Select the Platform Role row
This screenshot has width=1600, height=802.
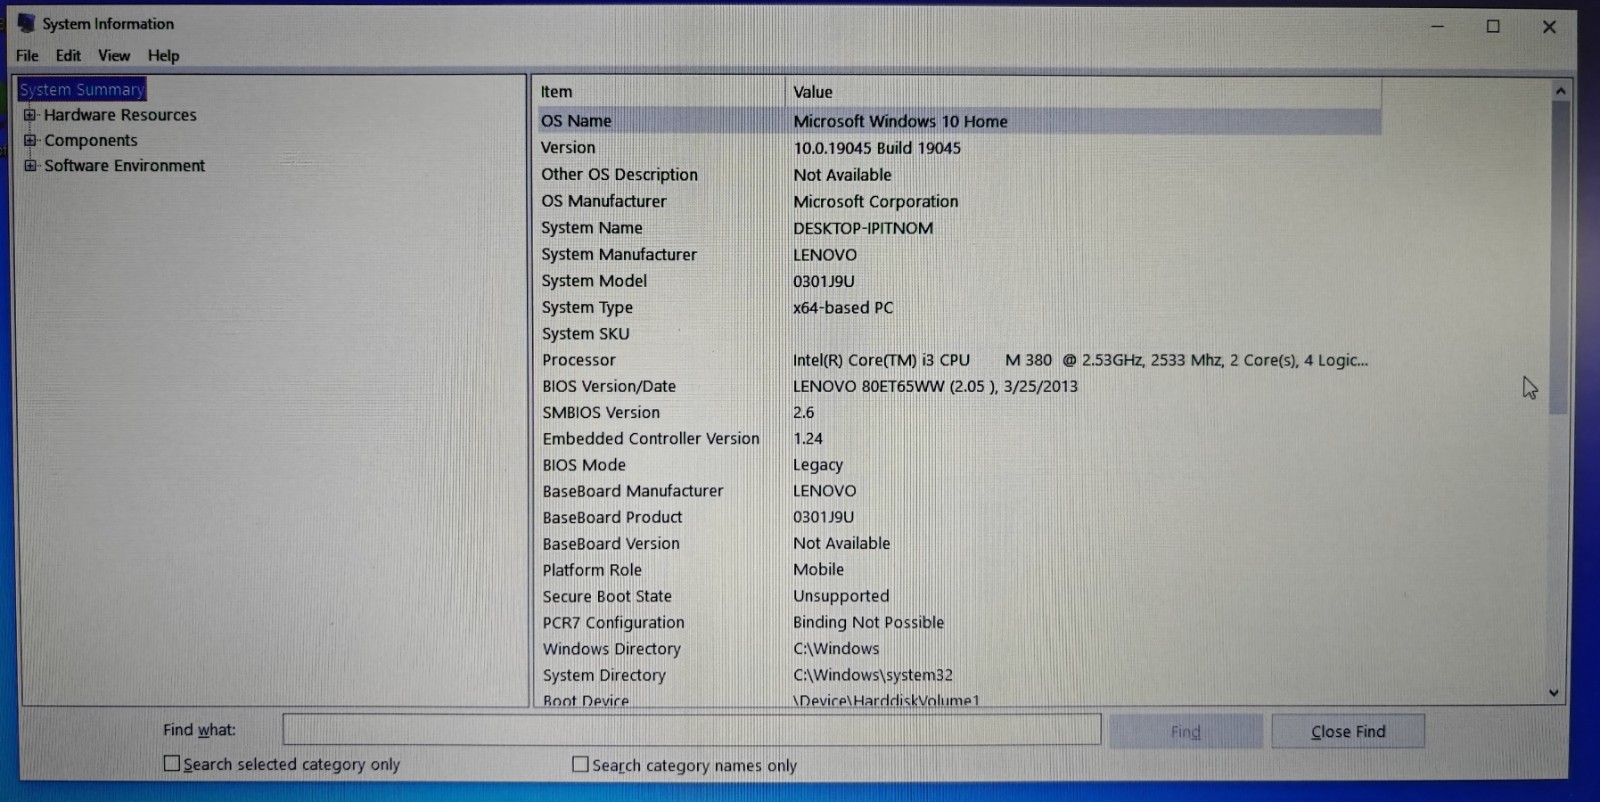959,569
